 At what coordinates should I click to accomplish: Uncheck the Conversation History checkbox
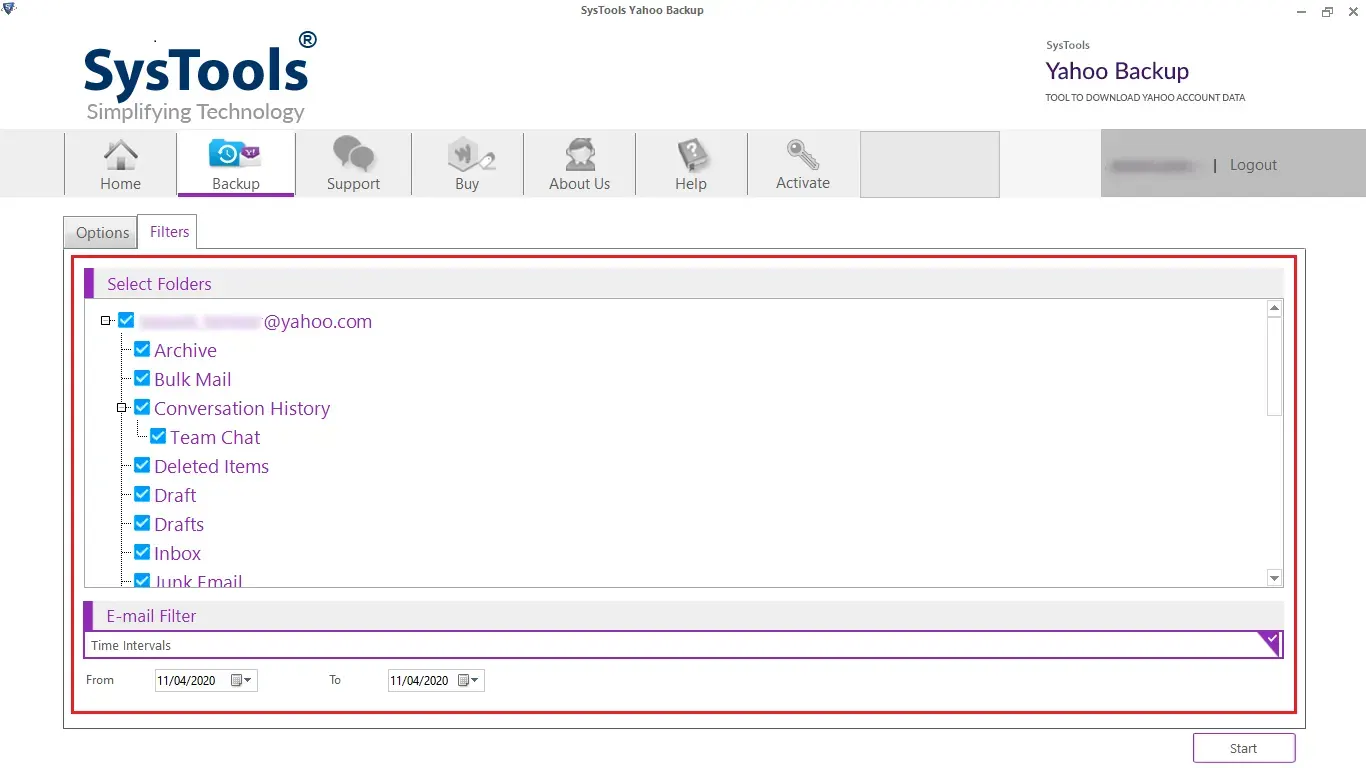point(142,408)
